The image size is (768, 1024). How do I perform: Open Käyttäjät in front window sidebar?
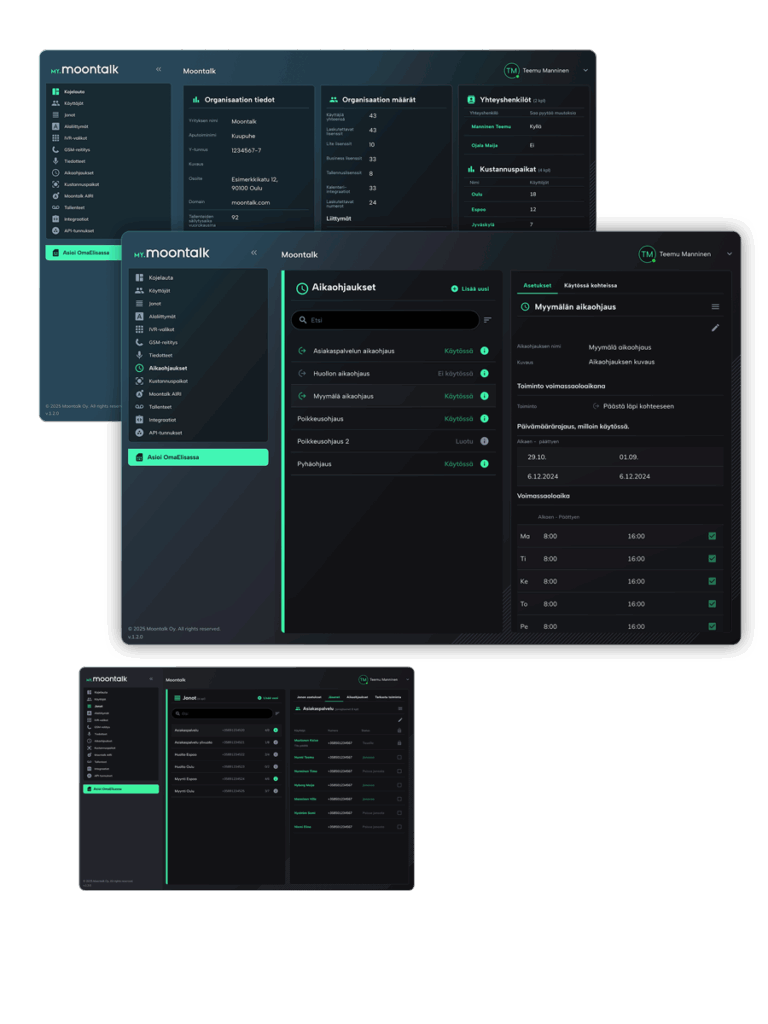[x=153, y=291]
